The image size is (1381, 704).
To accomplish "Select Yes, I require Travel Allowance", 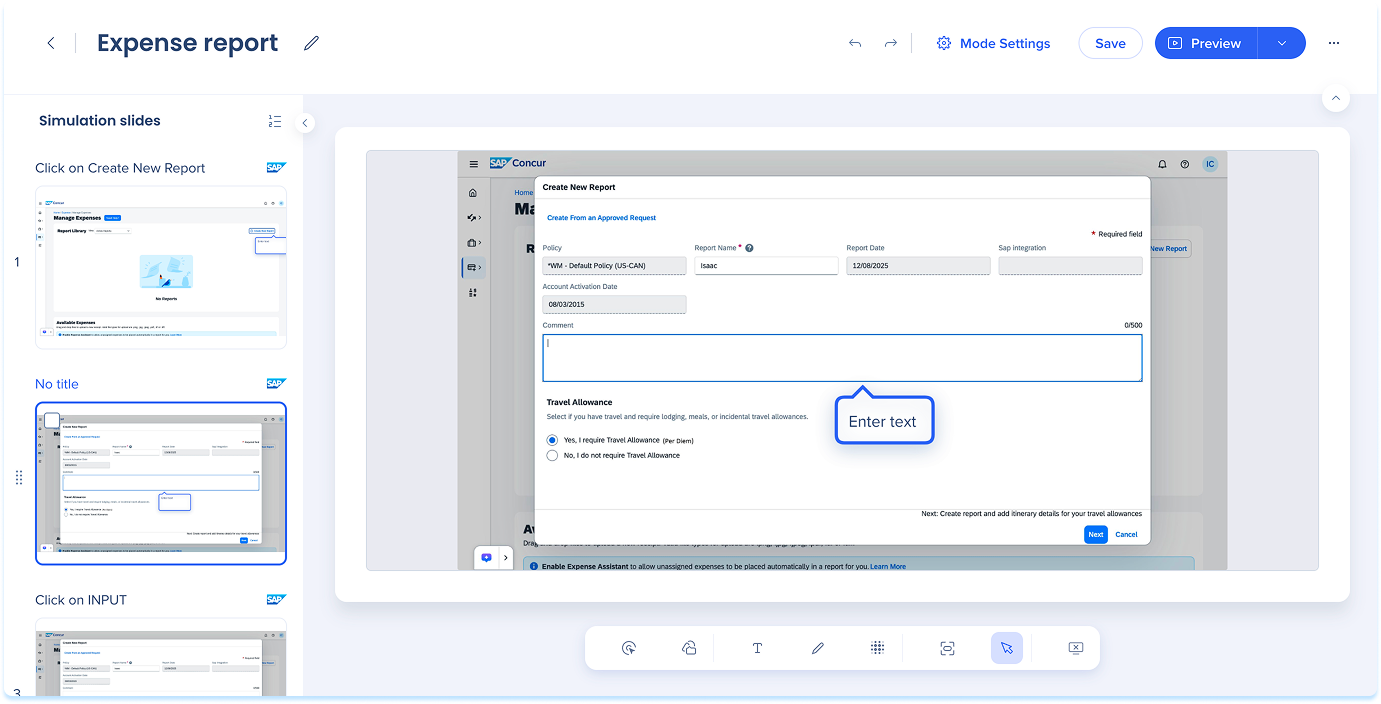I will [552, 440].
